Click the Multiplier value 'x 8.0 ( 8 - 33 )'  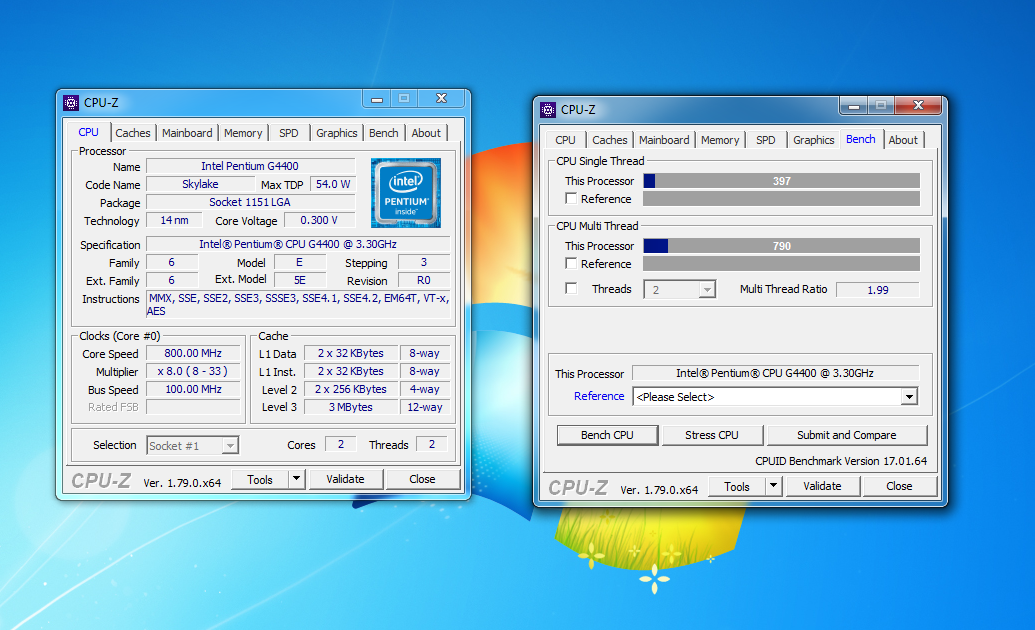coord(193,371)
